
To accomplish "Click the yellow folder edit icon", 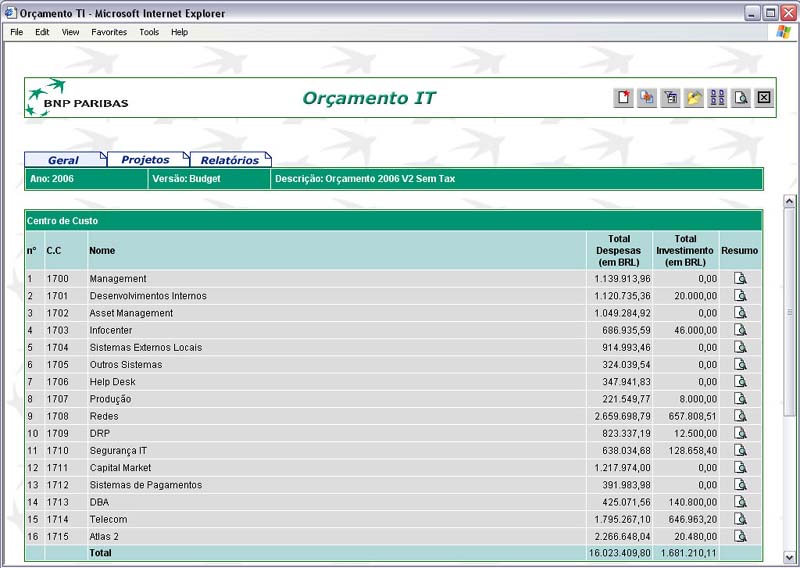I will point(694,97).
